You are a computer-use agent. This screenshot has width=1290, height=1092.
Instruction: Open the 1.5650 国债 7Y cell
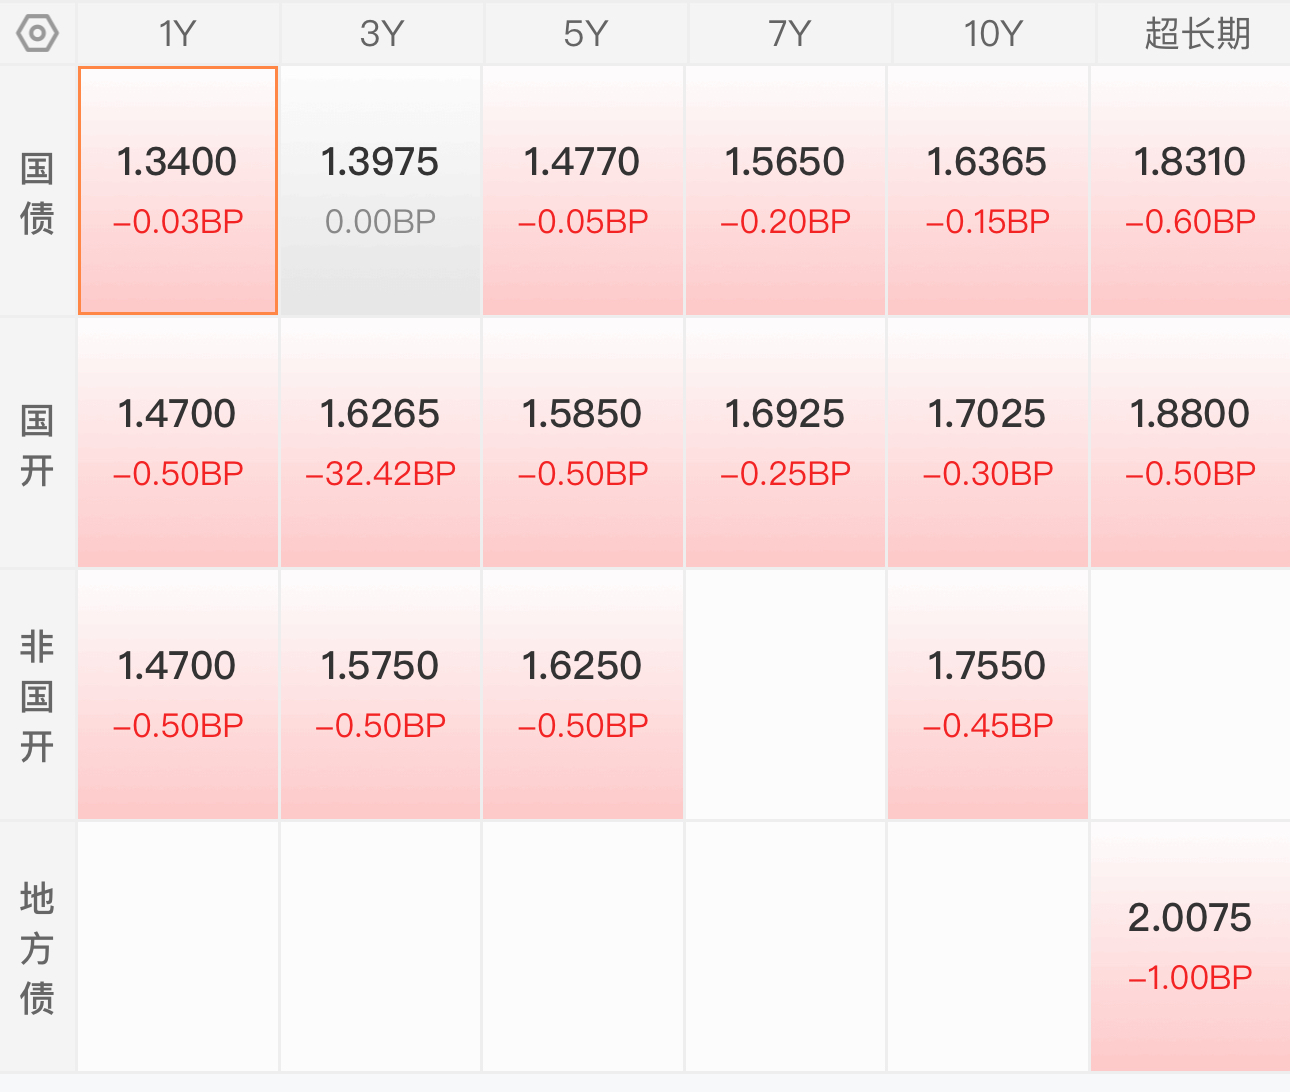(785, 191)
